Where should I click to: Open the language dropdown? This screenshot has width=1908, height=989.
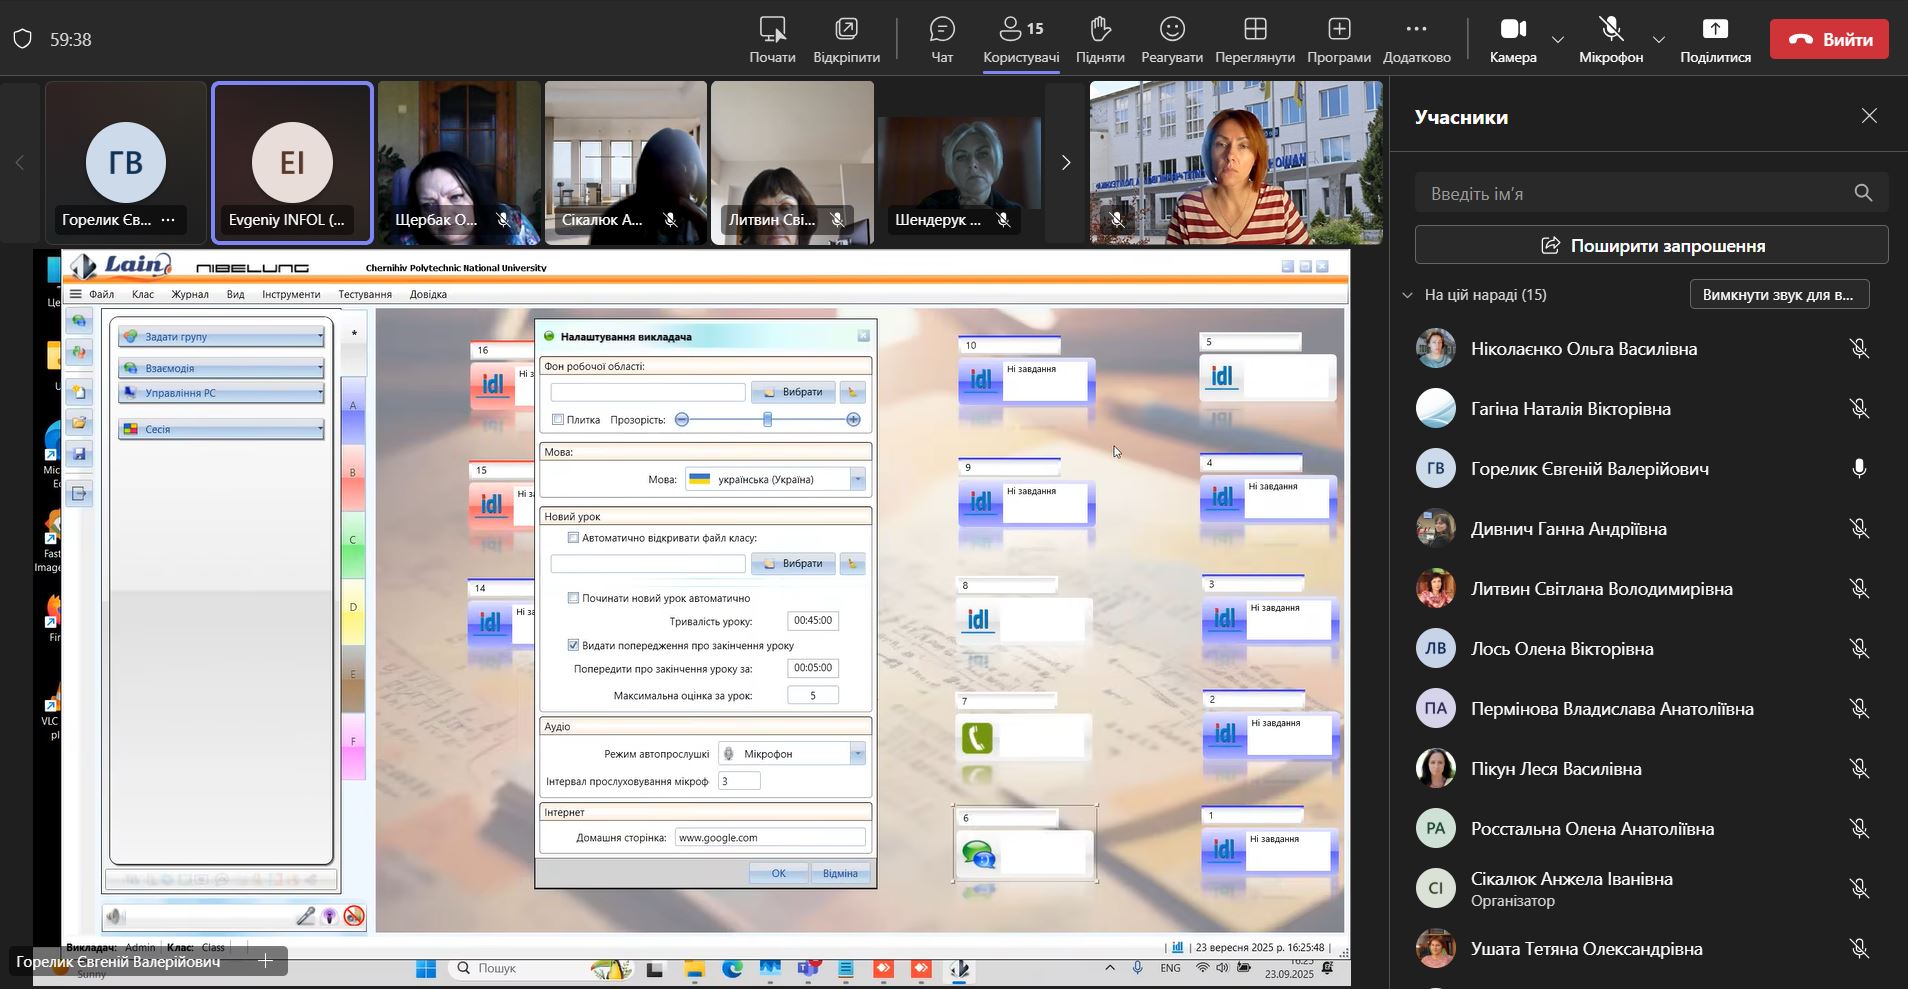click(x=857, y=480)
